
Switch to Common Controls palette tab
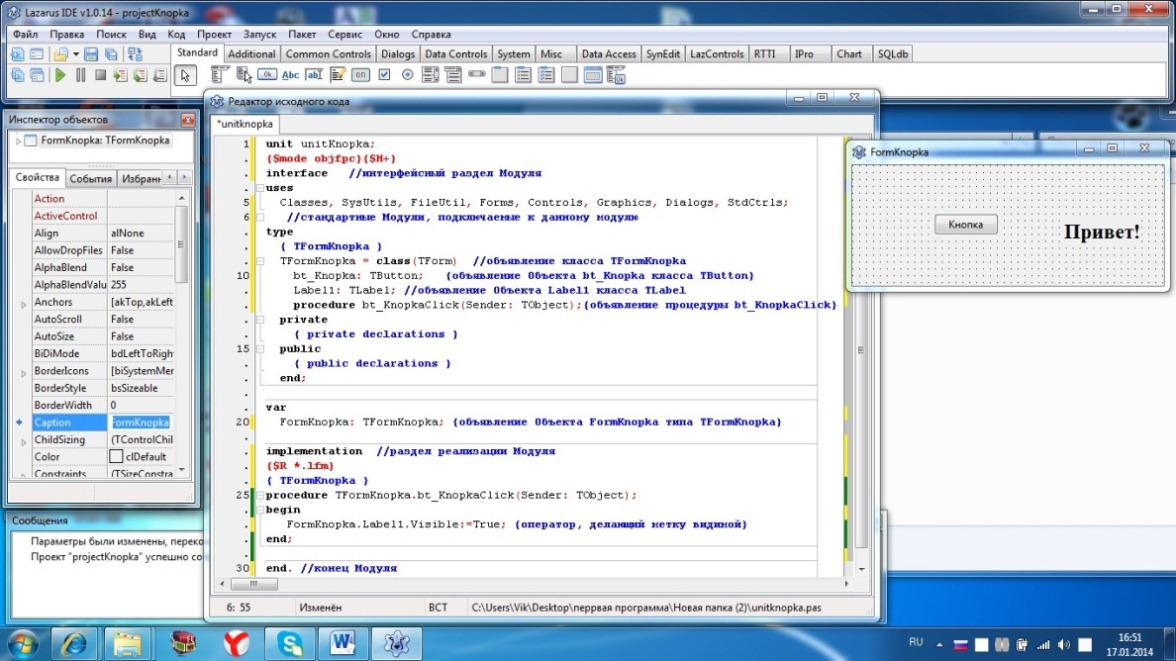pos(328,54)
